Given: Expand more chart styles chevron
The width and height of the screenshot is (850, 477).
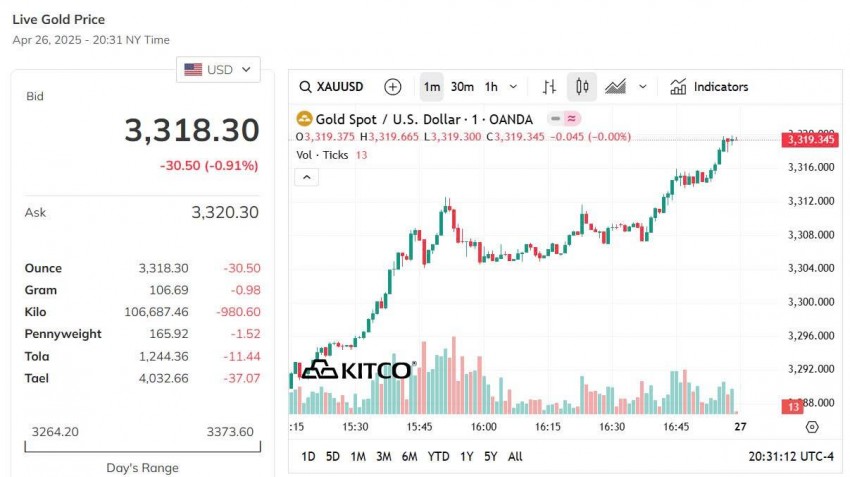Looking at the screenshot, I should [x=642, y=87].
